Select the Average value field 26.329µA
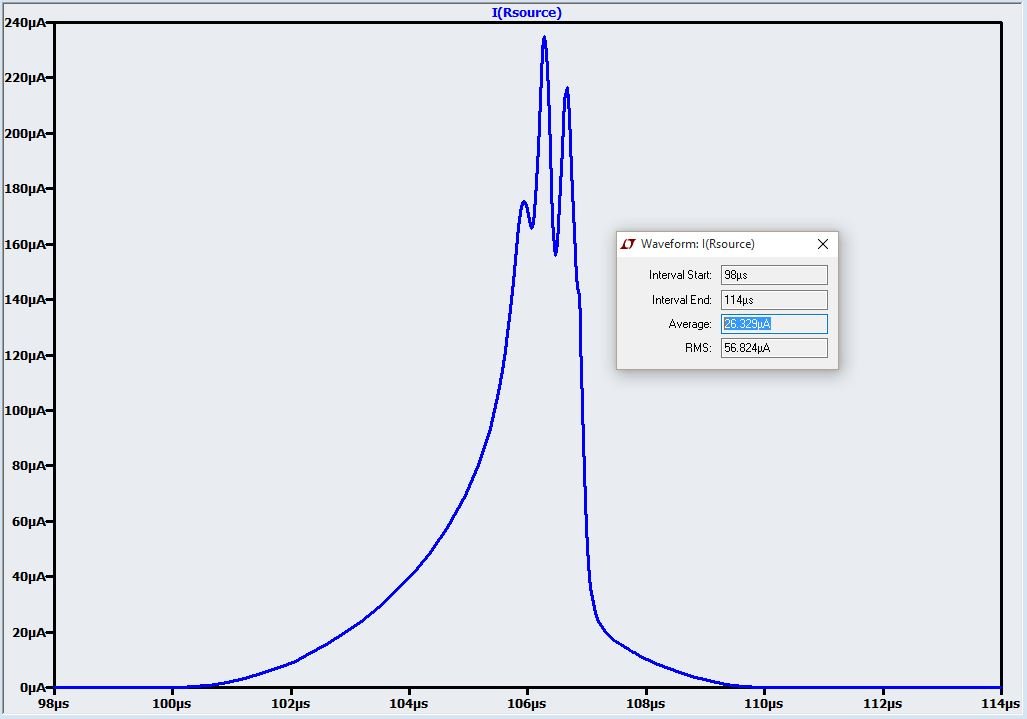This screenshot has height=719, width=1027. (x=773, y=324)
